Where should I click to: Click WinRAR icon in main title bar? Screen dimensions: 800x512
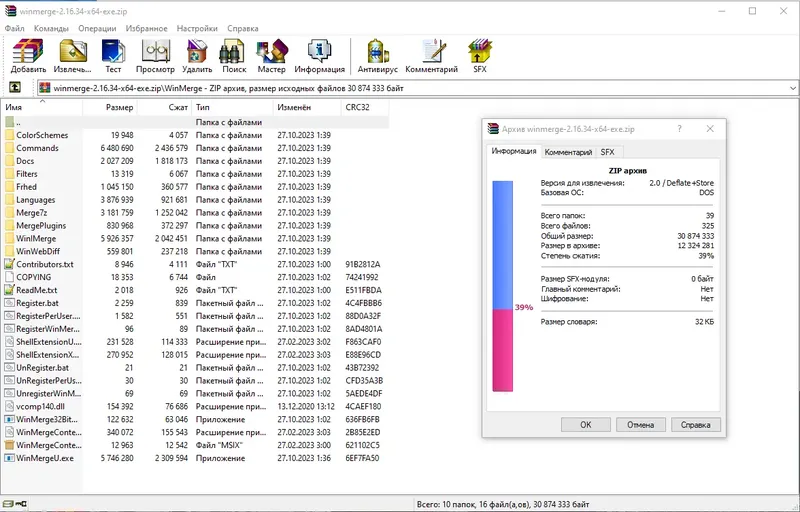(10, 11)
